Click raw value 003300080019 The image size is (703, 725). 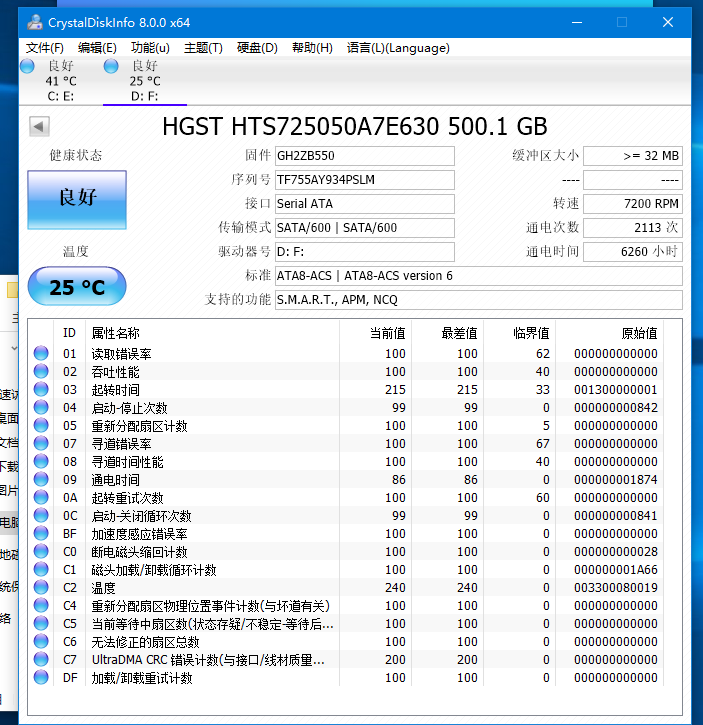click(616, 588)
